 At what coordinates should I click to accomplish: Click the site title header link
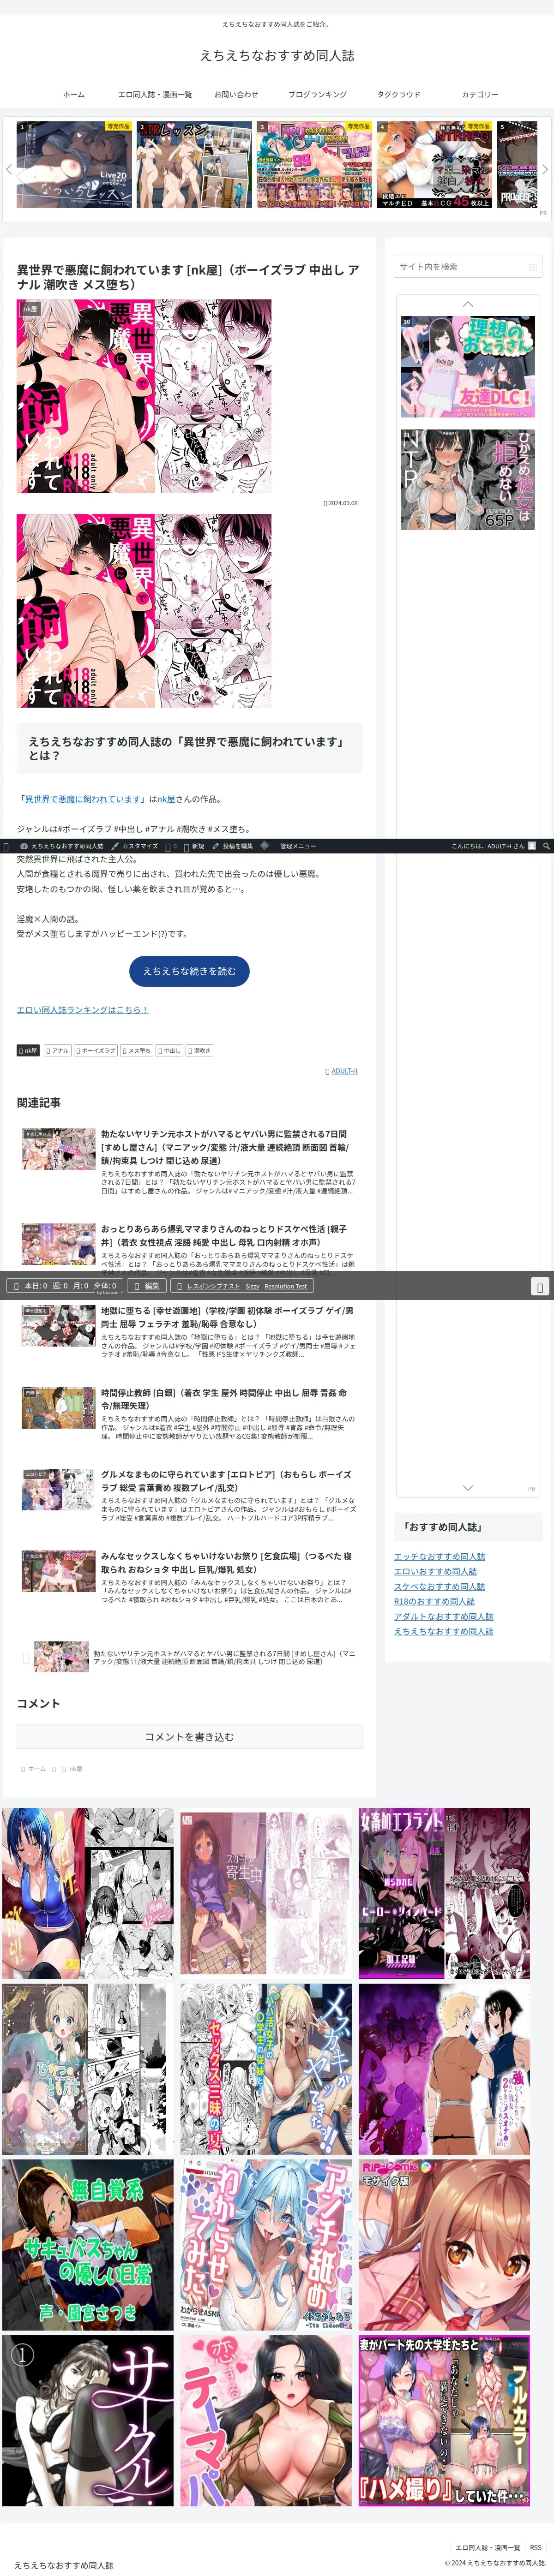(x=277, y=55)
